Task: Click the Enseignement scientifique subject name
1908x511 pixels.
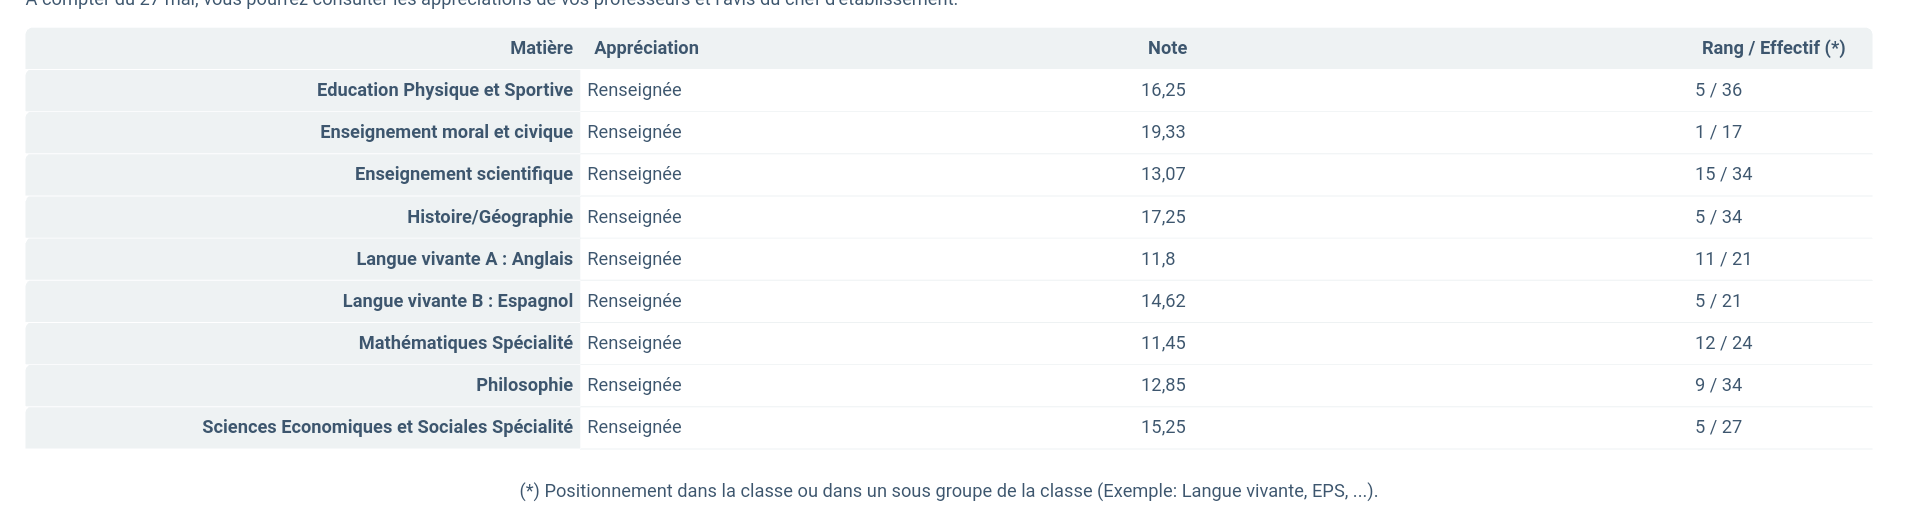Action: (x=464, y=174)
